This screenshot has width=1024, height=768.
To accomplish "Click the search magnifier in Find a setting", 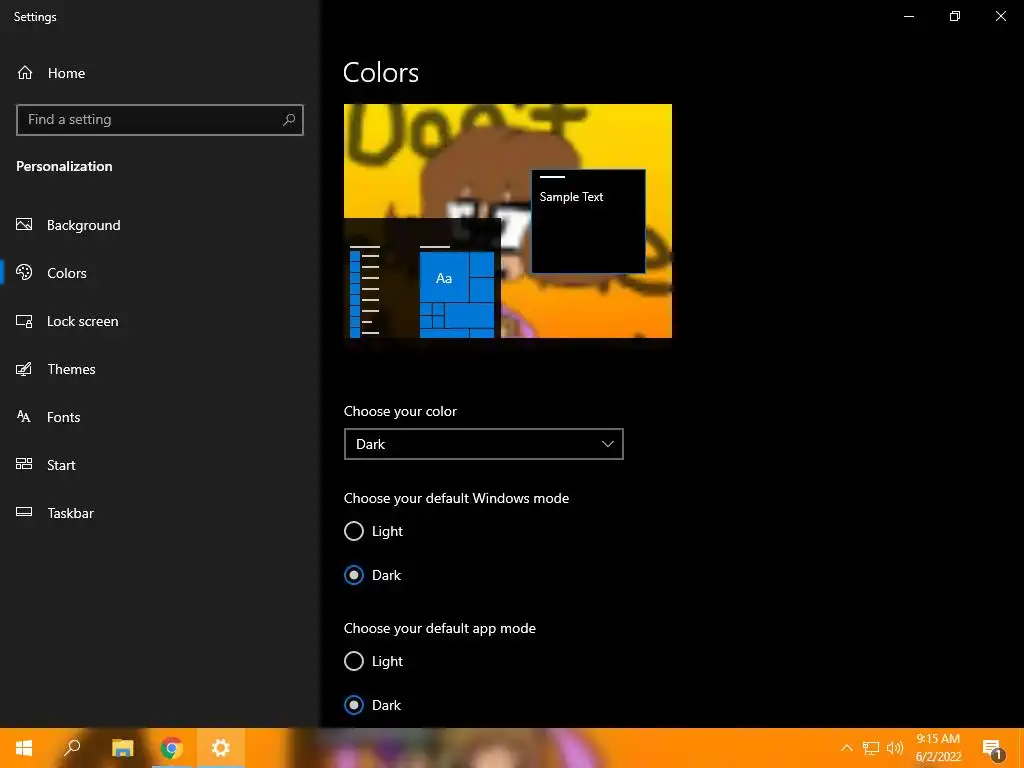I will [289, 120].
